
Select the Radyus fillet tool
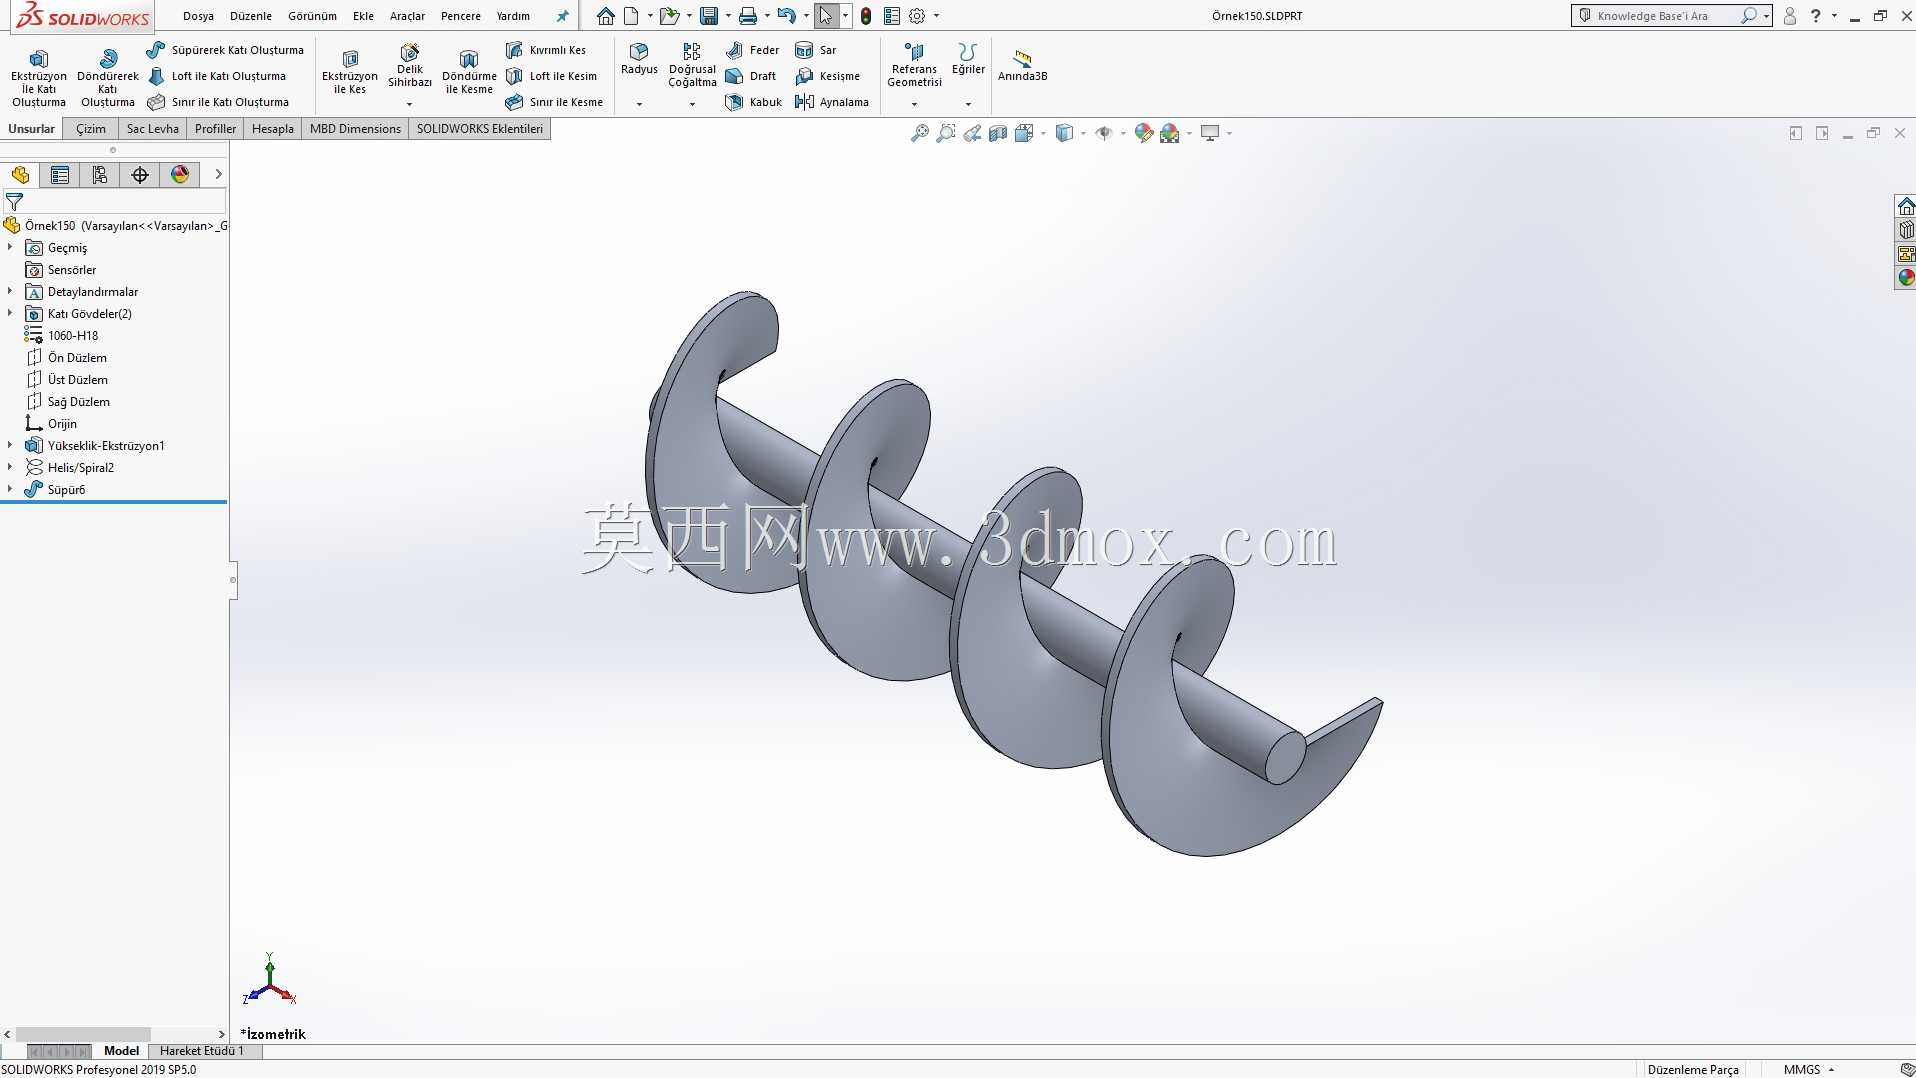click(639, 59)
